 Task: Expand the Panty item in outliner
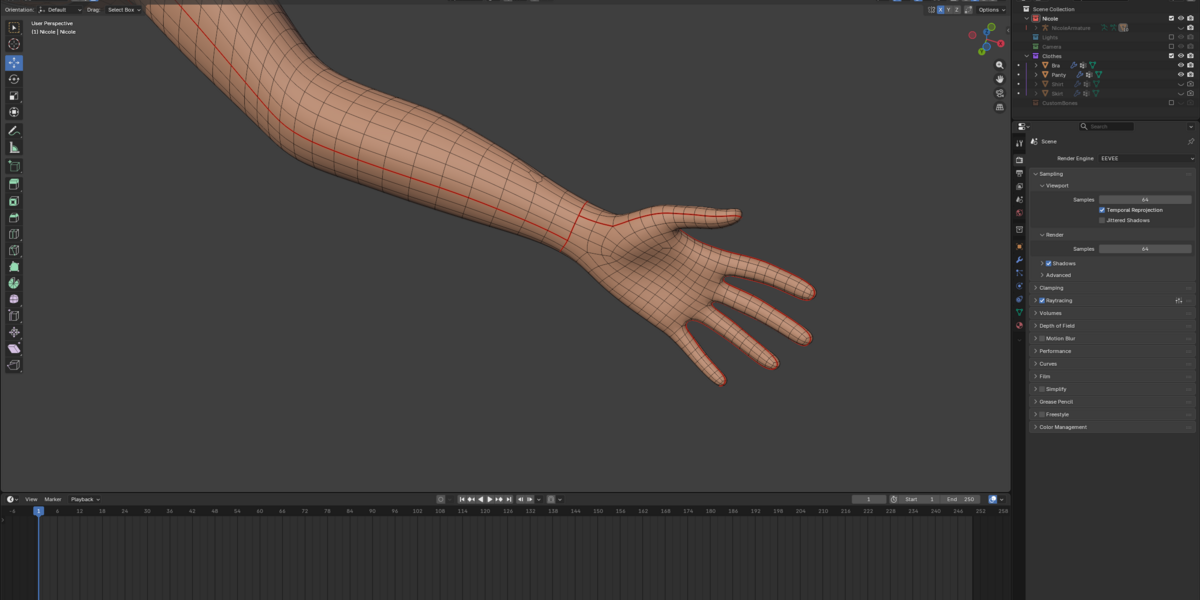(x=1036, y=75)
